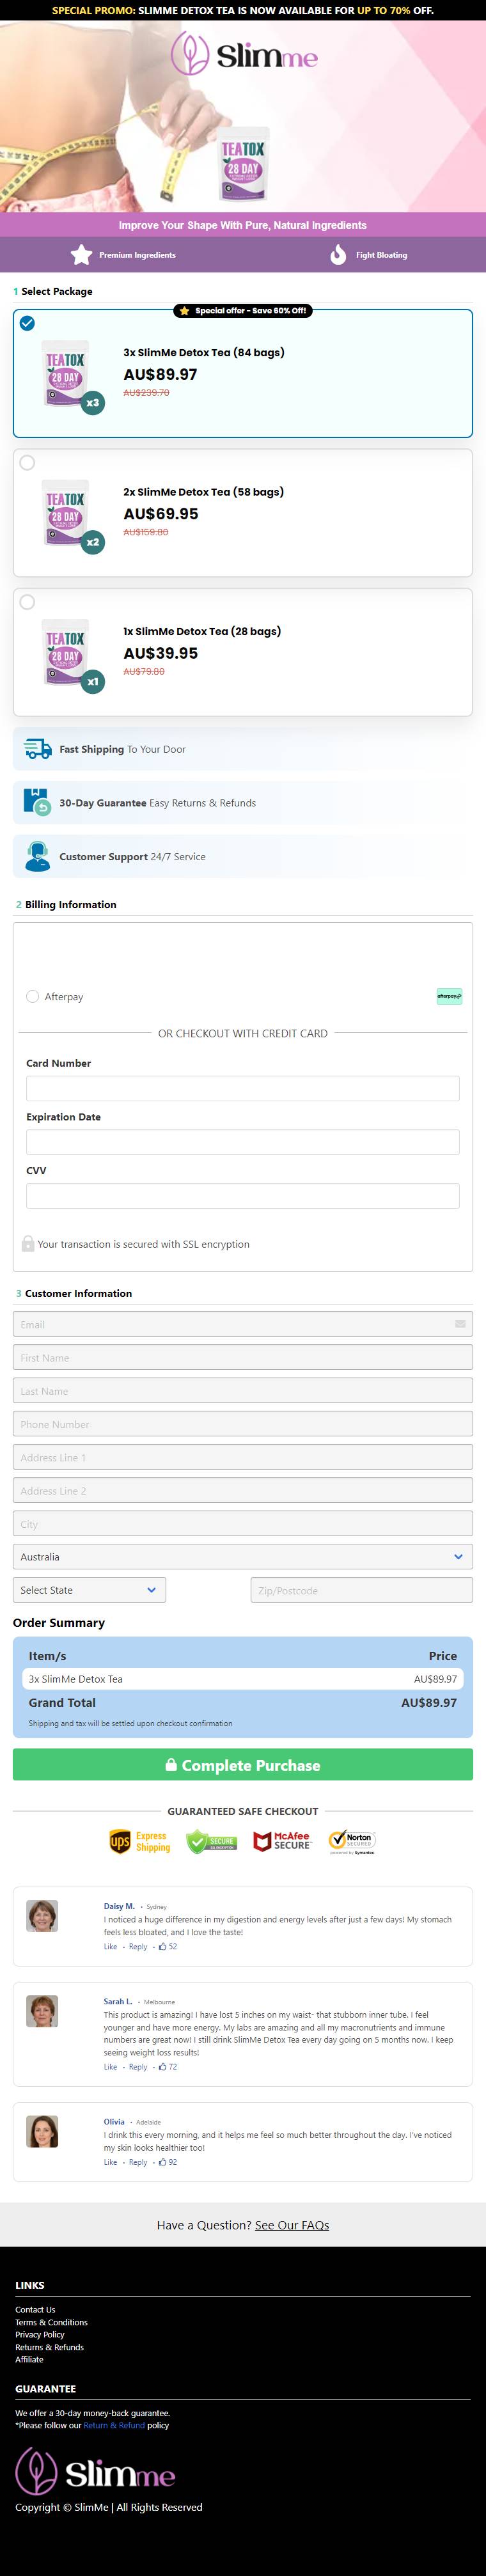Click the Norton Secured badge
This screenshot has width=486, height=2576.
coord(352,1841)
